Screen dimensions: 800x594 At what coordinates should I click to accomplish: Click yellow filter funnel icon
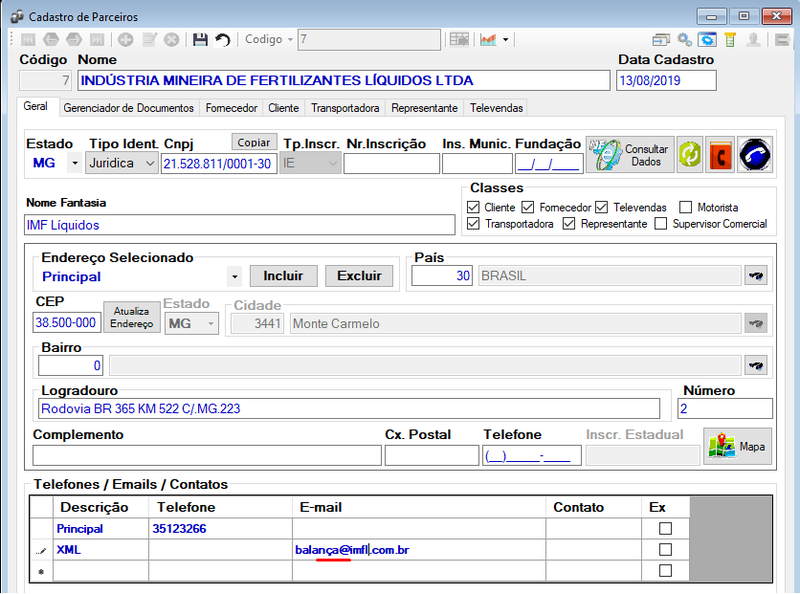tap(730, 39)
